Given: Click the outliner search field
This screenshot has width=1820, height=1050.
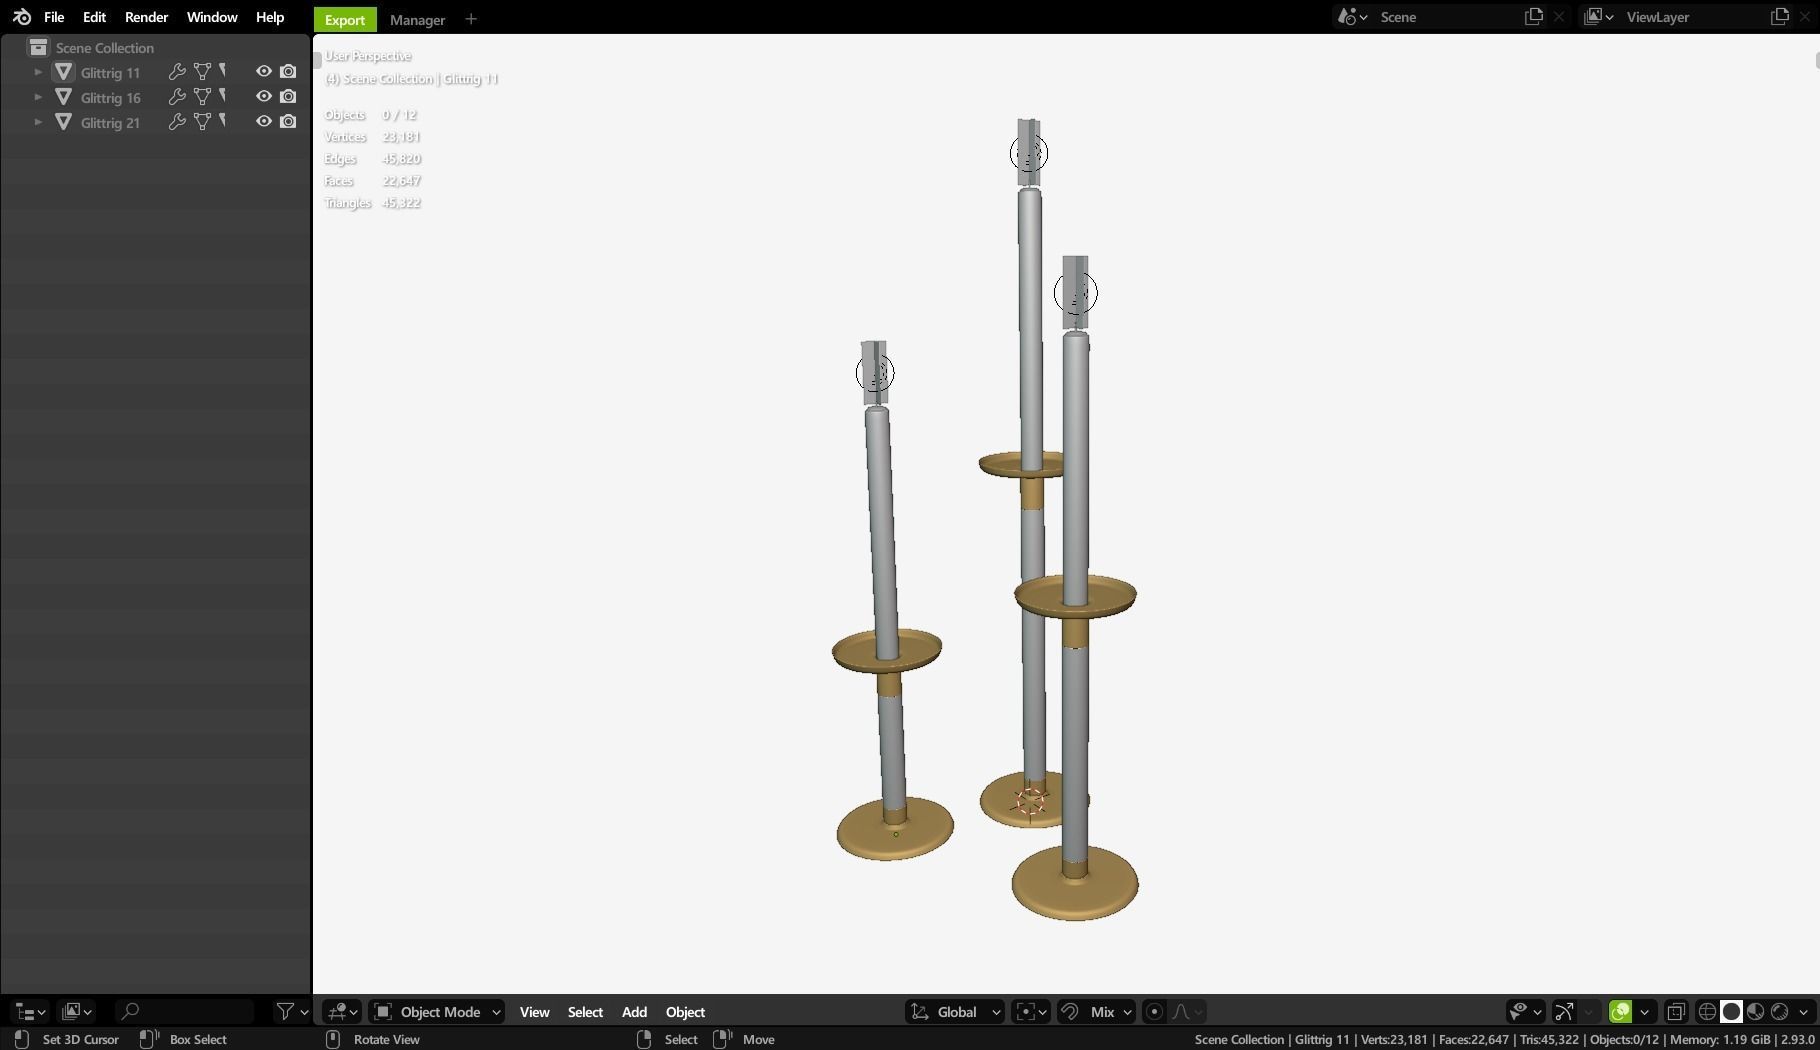Looking at the screenshot, I should coord(184,1011).
